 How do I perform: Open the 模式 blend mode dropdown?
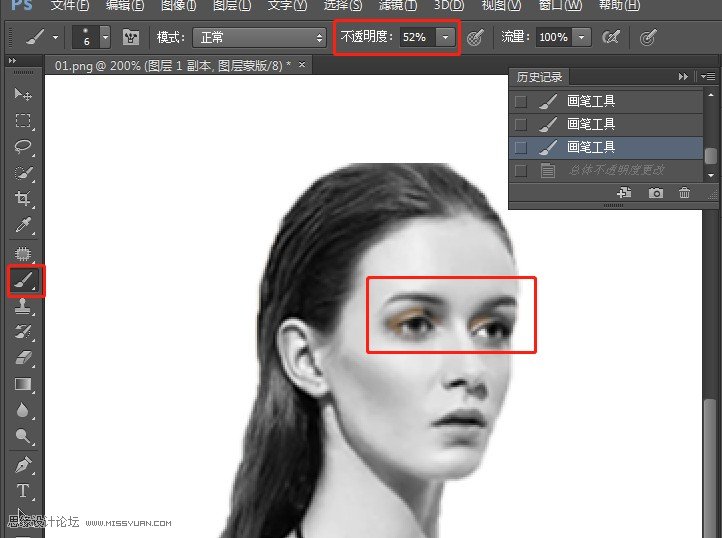(259, 37)
